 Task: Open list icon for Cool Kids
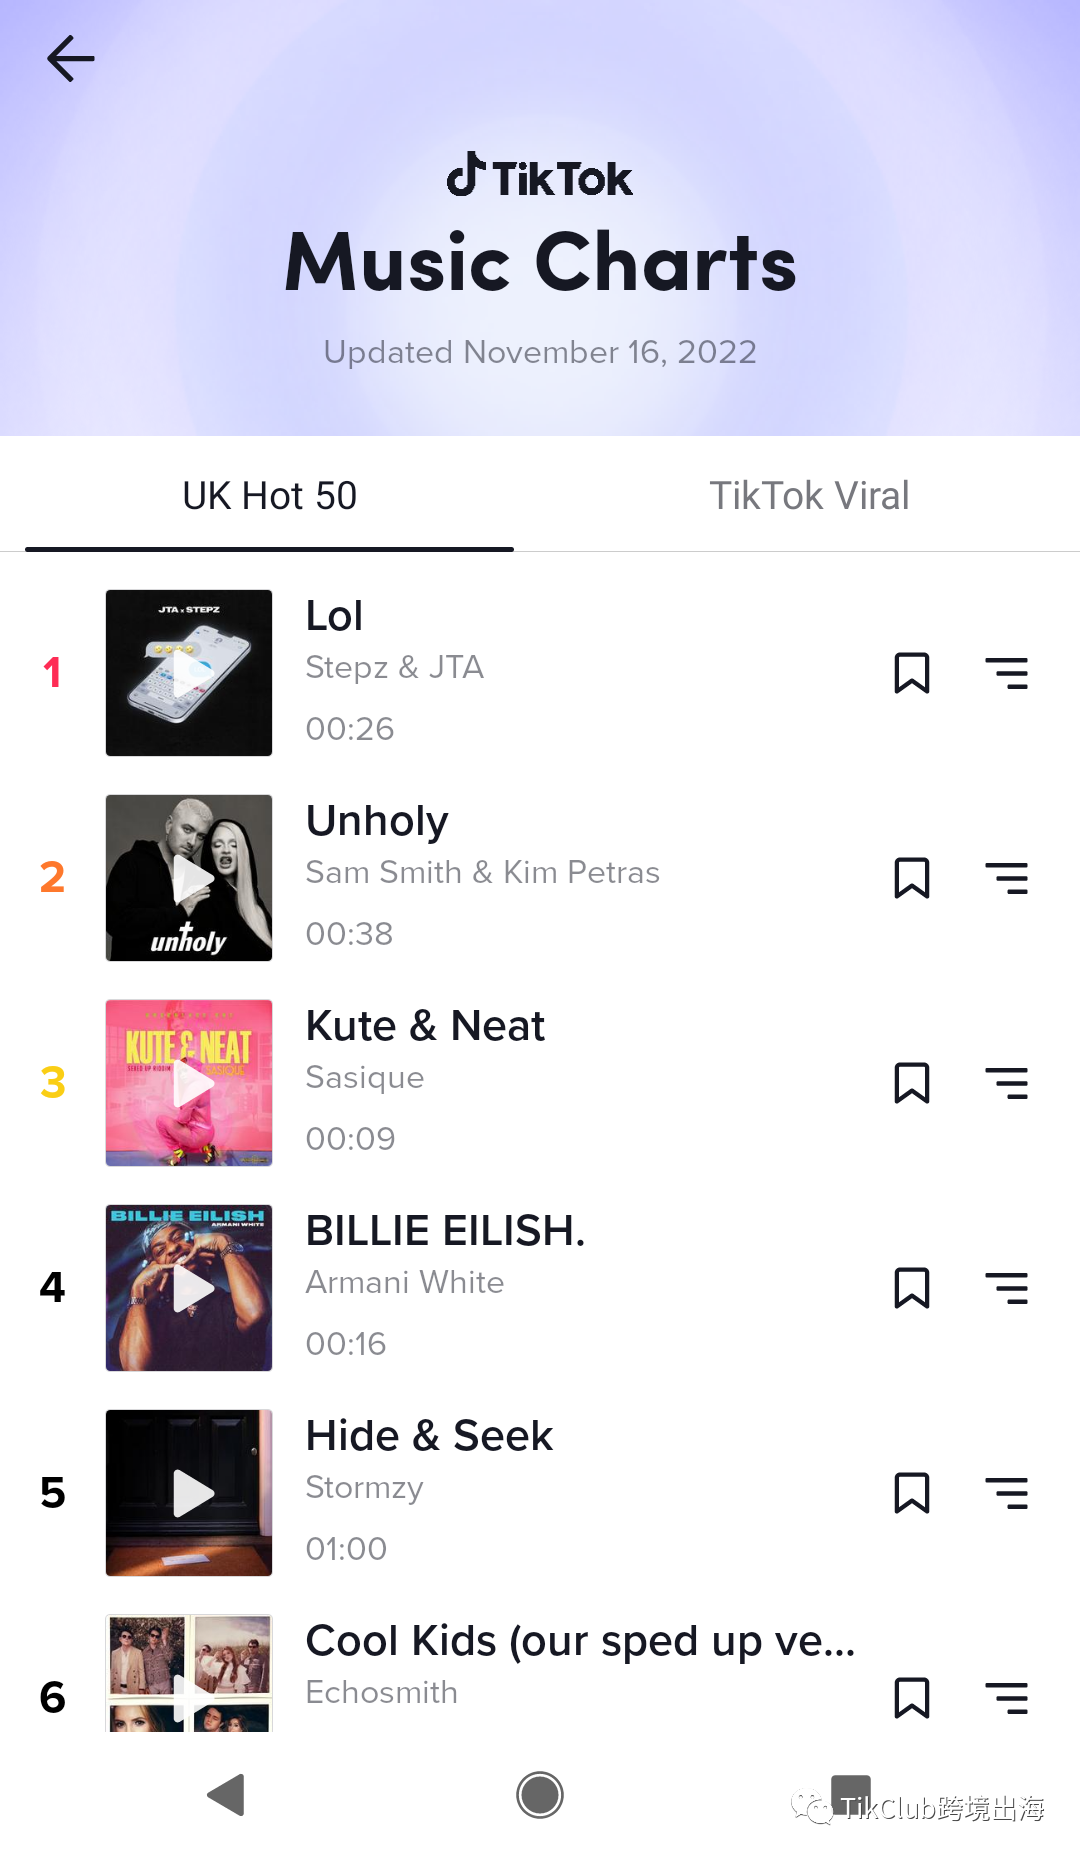click(1006, 1698)
